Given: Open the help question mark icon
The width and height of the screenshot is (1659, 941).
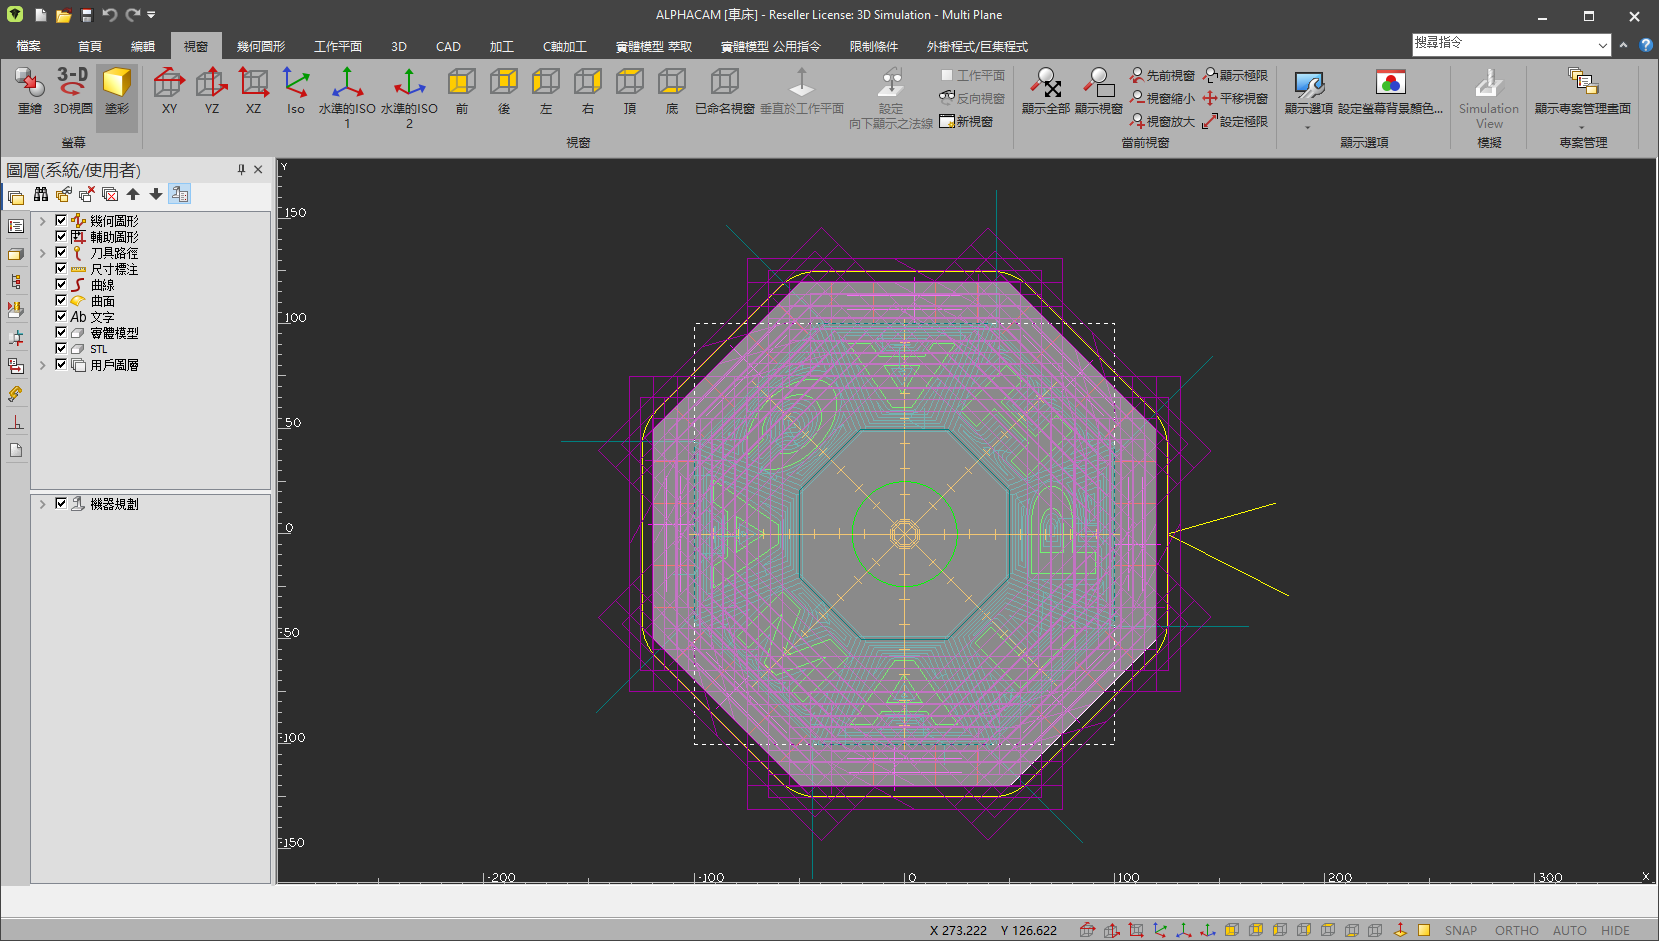Looking at the screenshot, I should tap(1646, 45).
